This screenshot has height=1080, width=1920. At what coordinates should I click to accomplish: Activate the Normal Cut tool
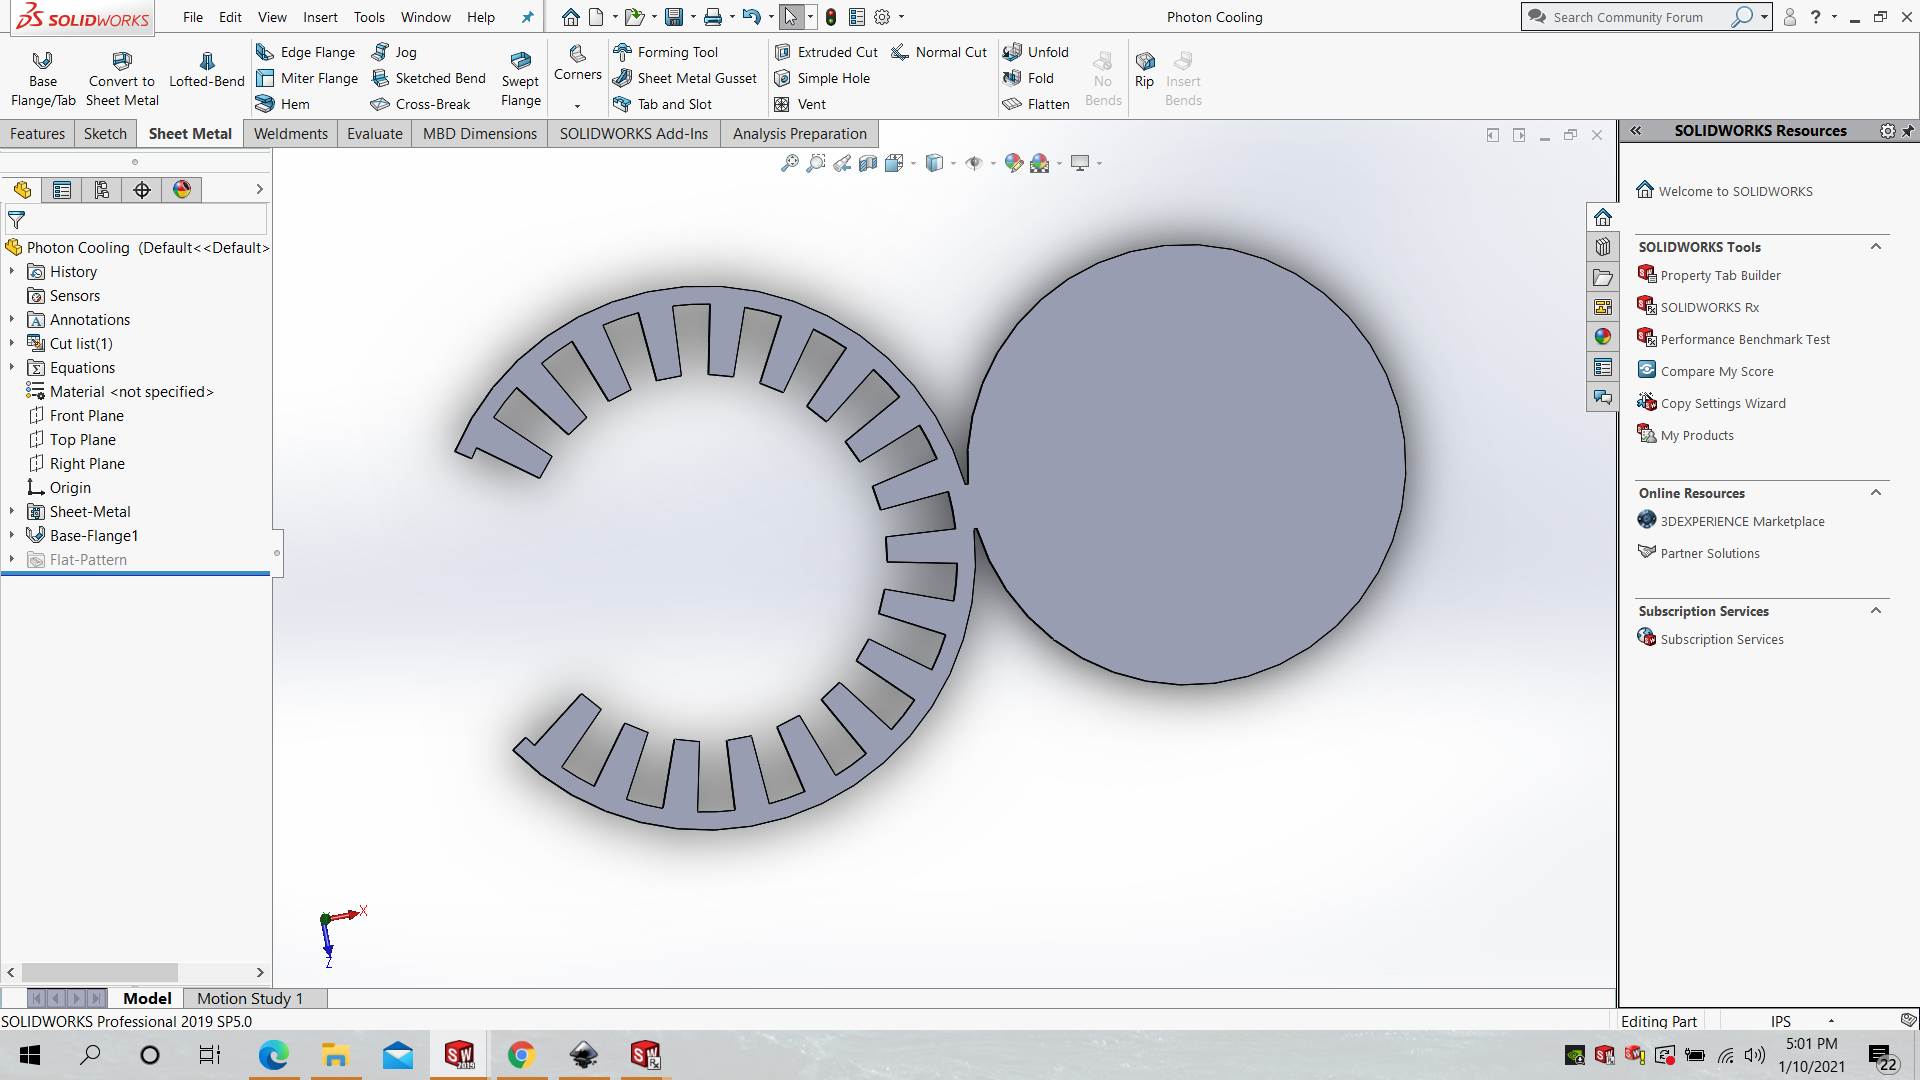pos(939,52)
